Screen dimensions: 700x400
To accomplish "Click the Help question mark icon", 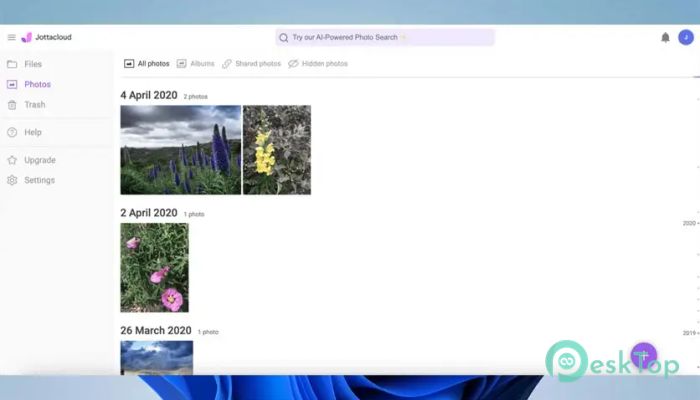I will 12,132.
